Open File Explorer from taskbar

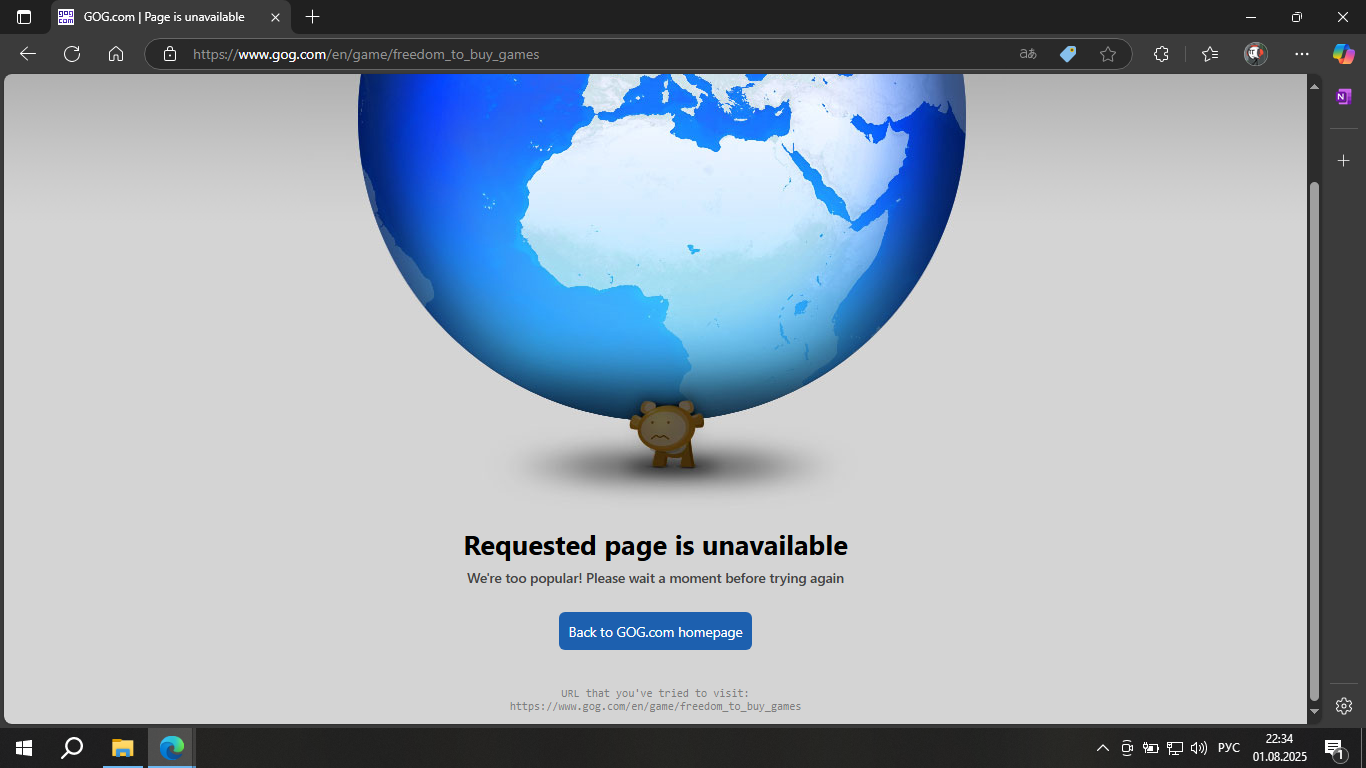(122, 747)
